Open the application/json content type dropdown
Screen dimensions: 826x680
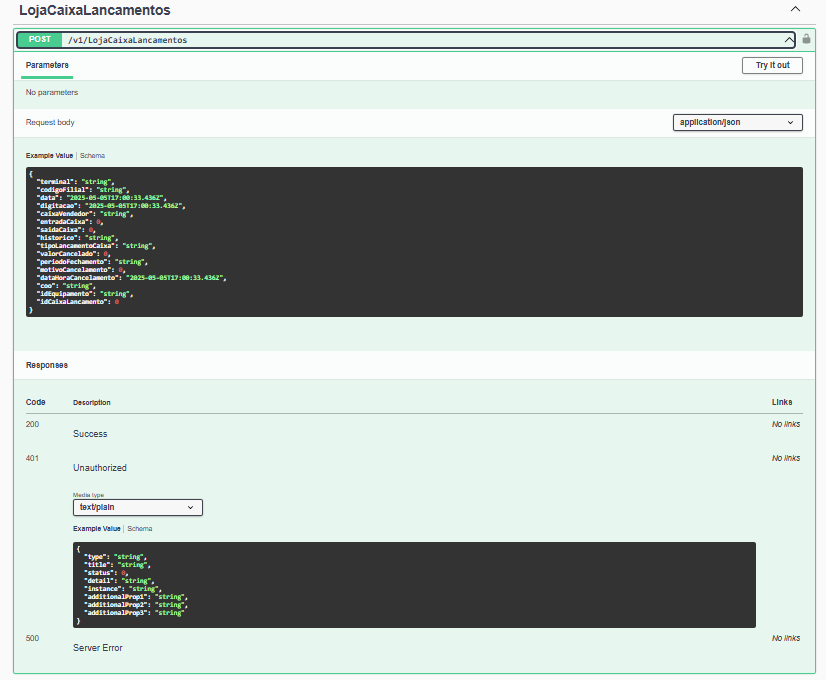point(737,122)
